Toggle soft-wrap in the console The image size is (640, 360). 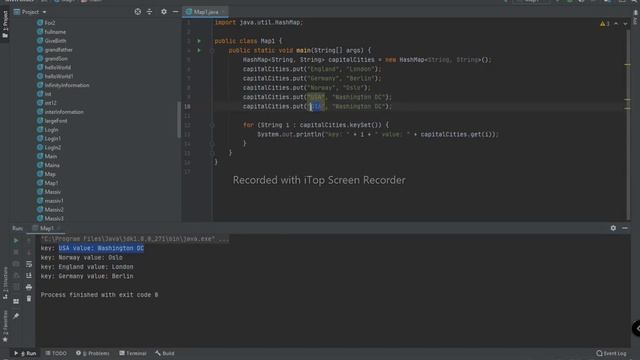click(x=29, y=264)
